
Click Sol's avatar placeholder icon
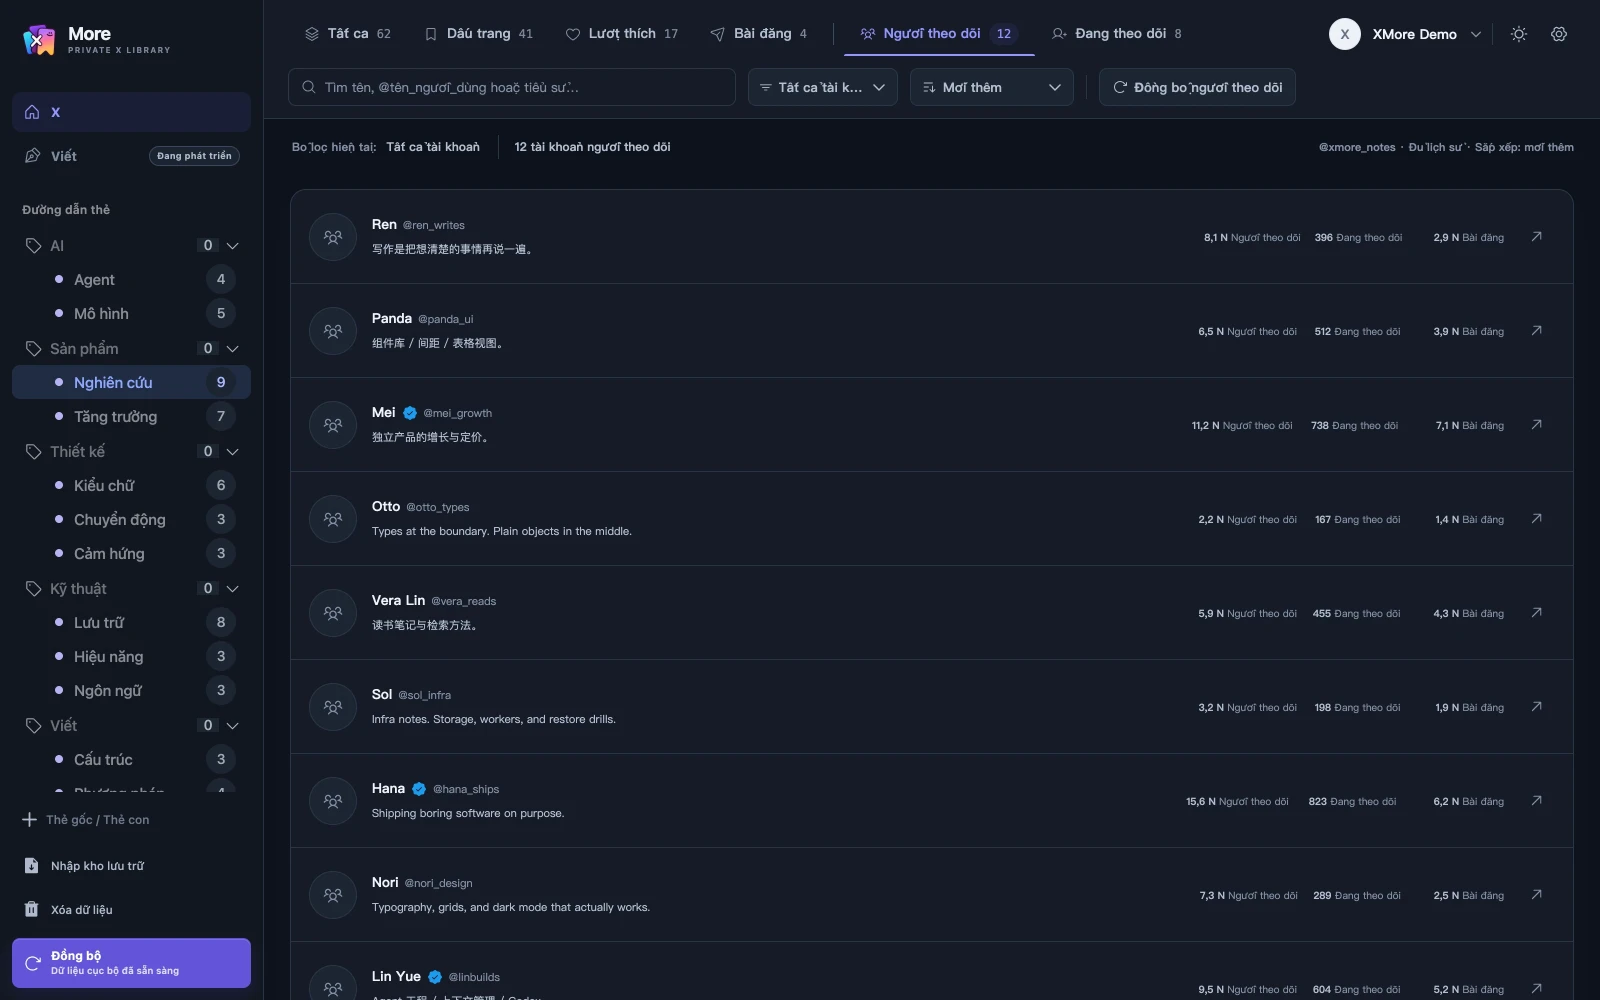pyautogui.click(x=333, y=707)
